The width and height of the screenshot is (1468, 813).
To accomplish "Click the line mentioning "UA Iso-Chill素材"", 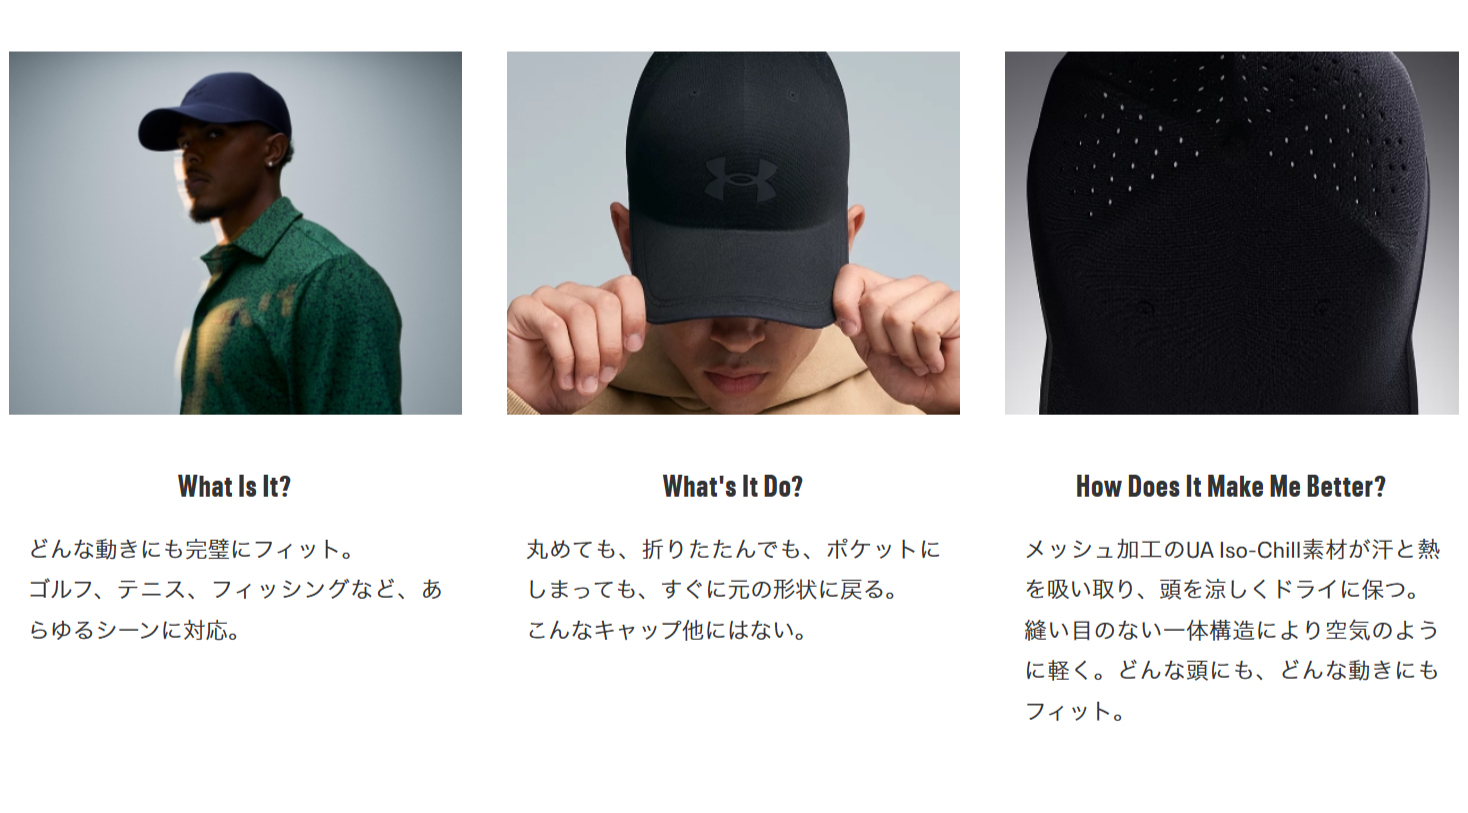I will point(1232,549).
